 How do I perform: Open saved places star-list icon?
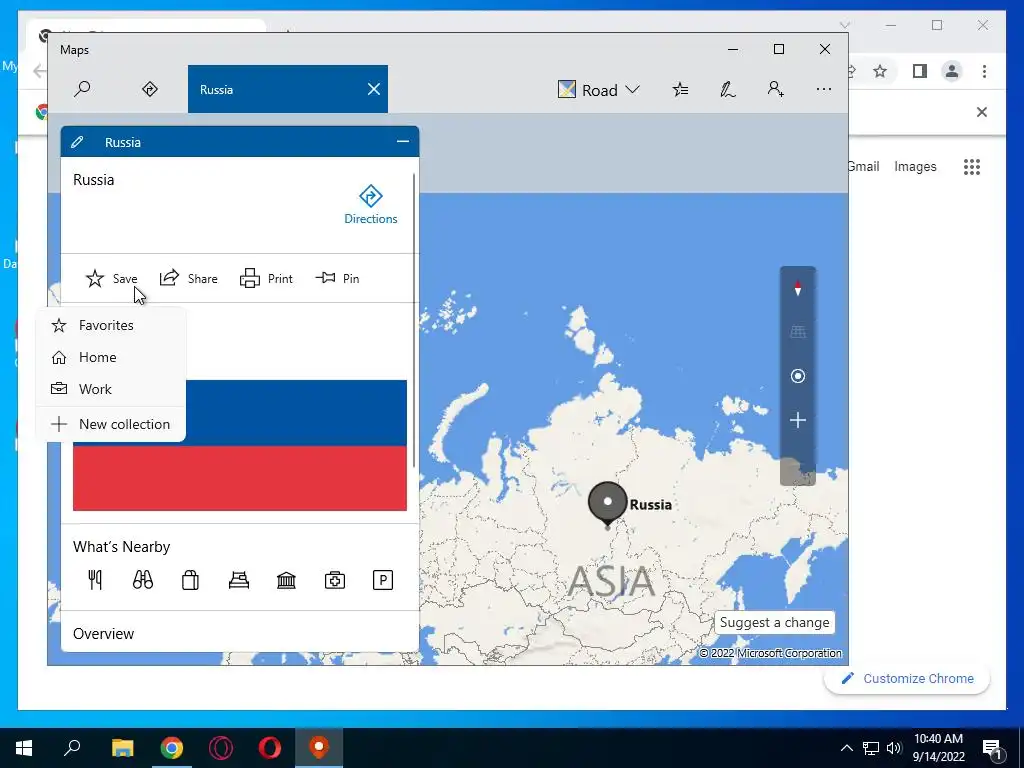tap(680, 89)
